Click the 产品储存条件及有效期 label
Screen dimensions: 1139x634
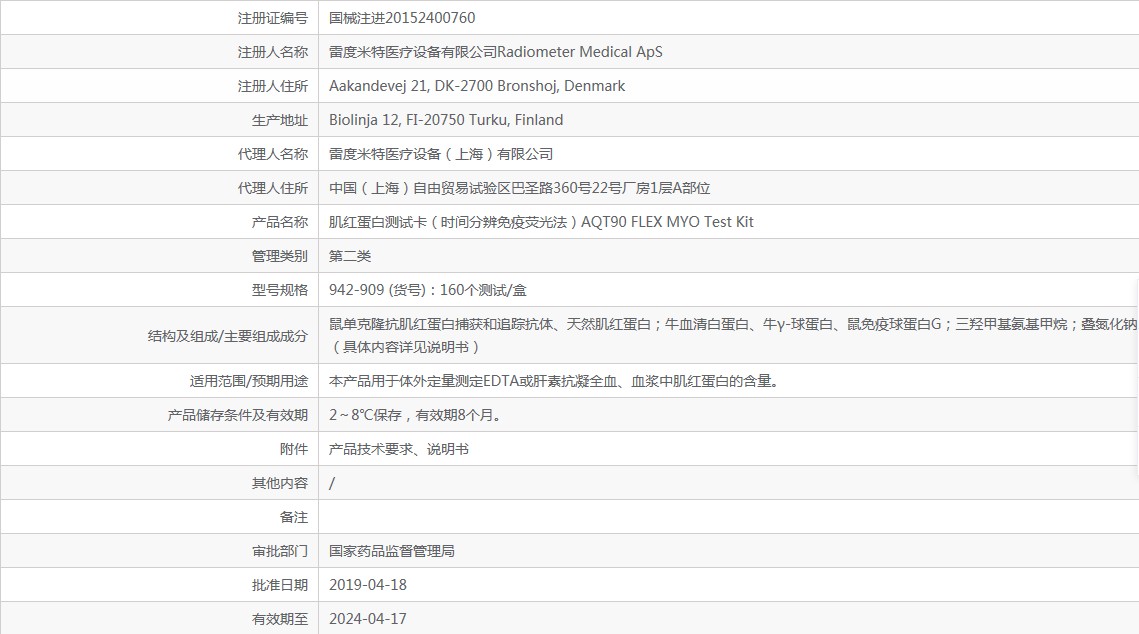(238, 415)
